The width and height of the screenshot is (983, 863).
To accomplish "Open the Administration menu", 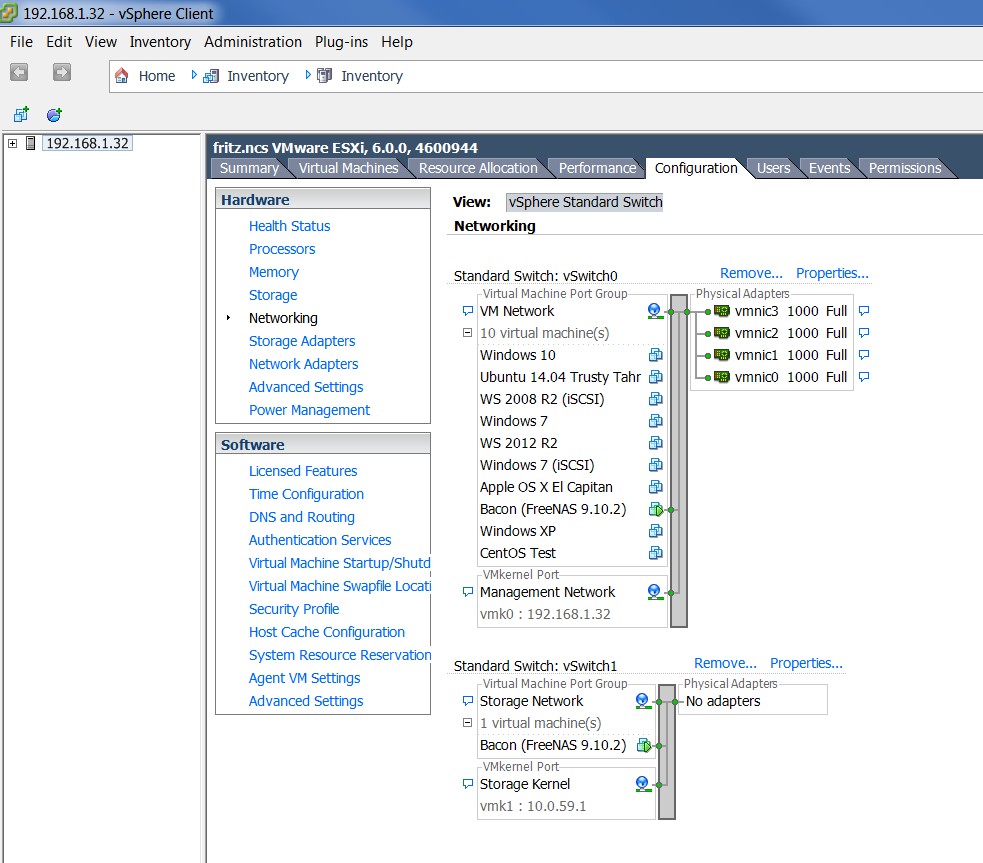I will [x=252, y=42].
